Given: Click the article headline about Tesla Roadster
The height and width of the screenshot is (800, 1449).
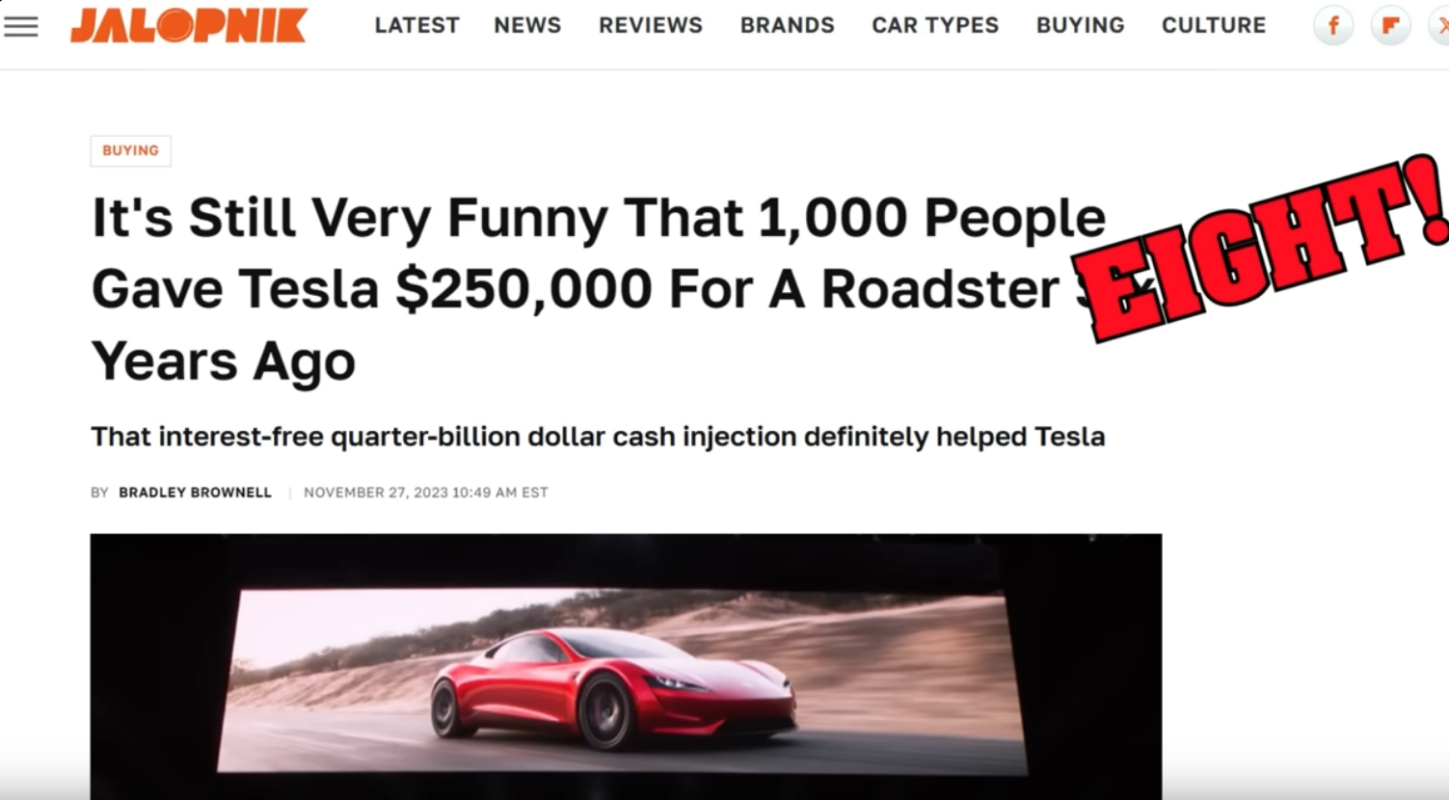Looking at the screenshot, I should click(600, 290).
